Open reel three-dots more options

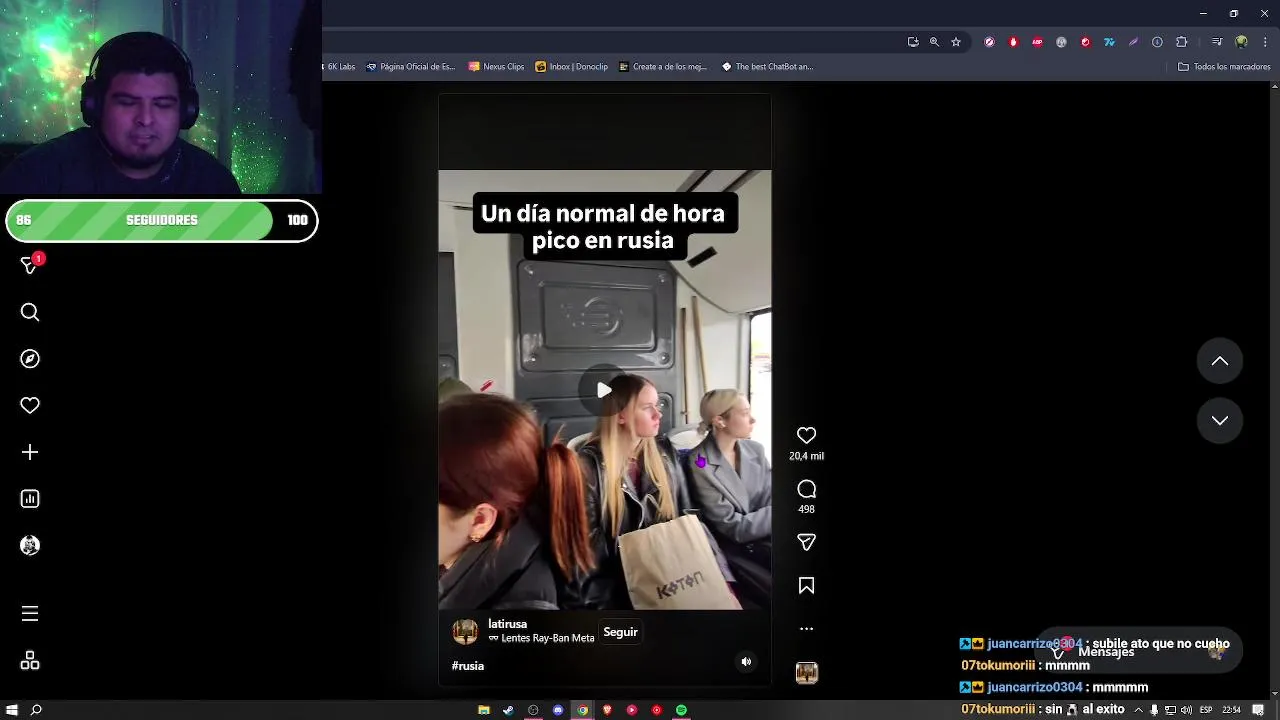point(806,629)
